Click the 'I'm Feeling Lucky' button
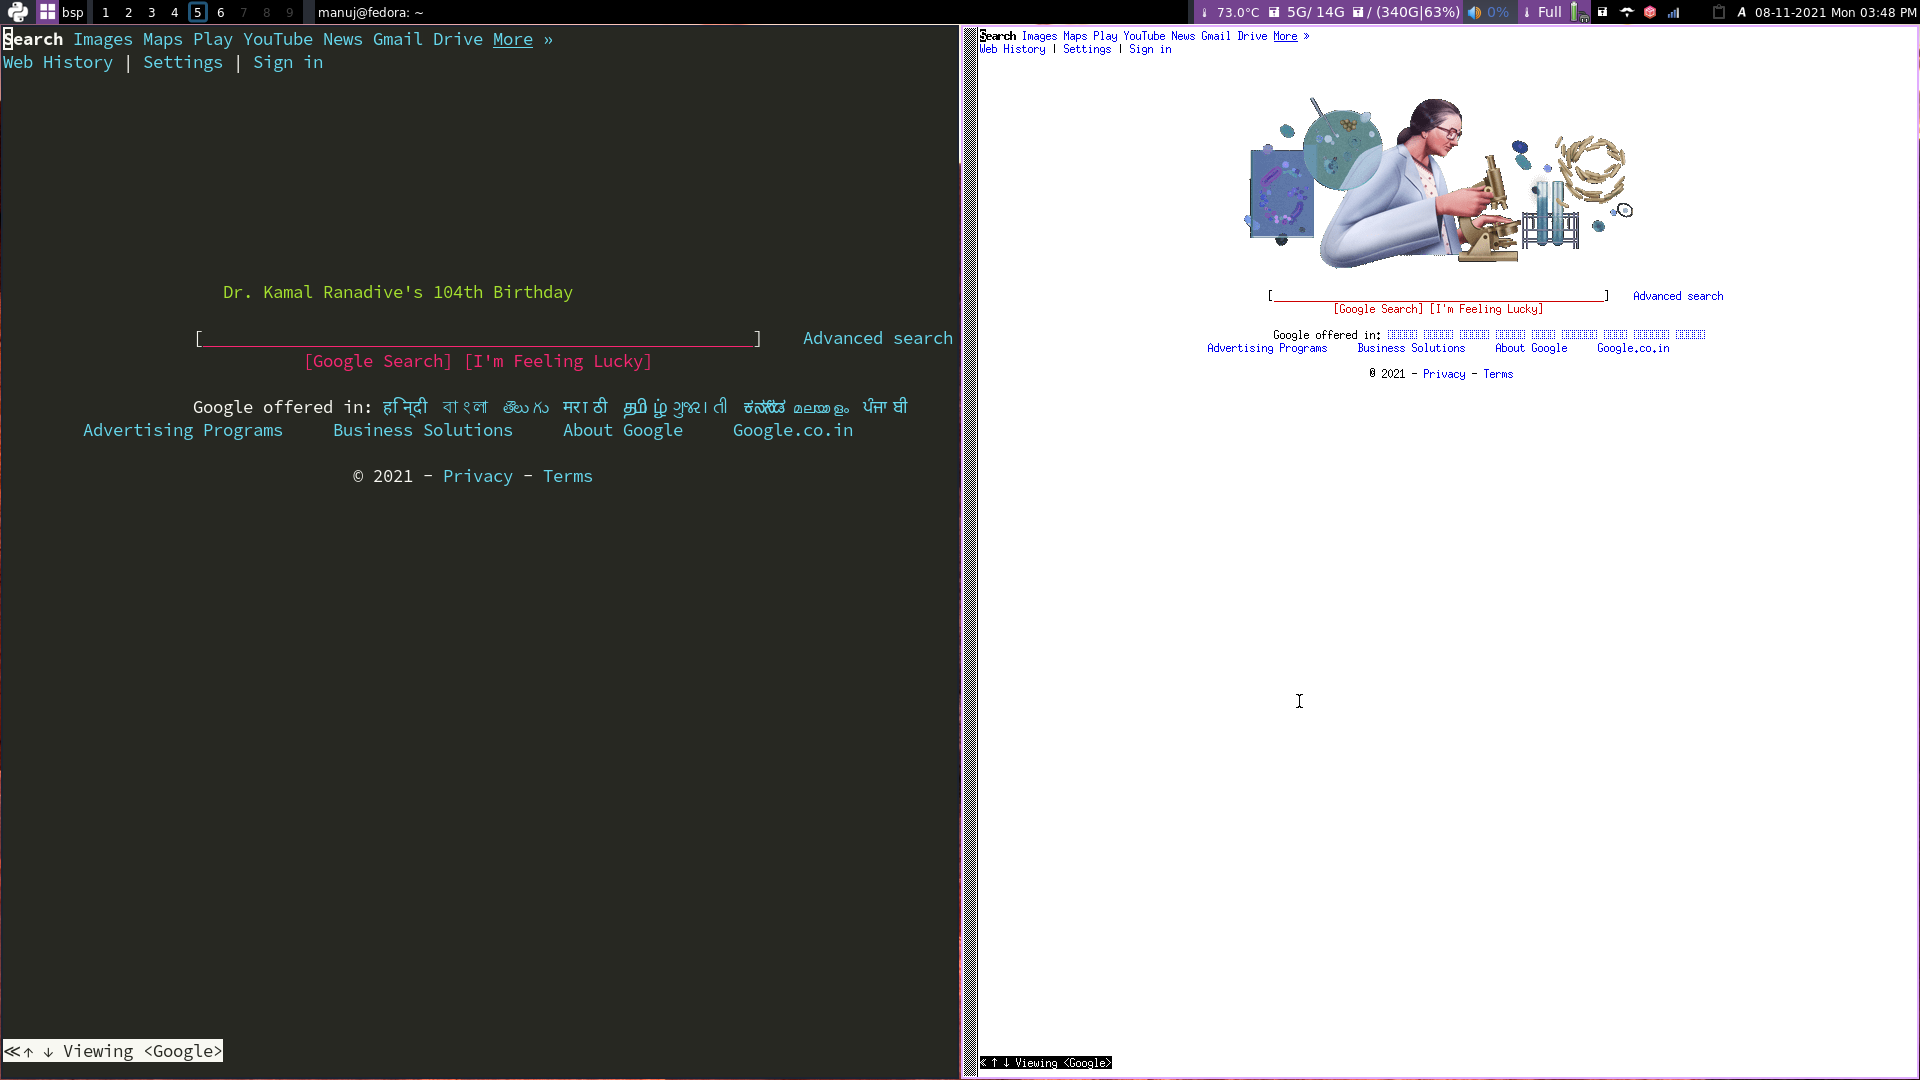The width and height of the screenshot is (1920, 1080). pos(558,361)
